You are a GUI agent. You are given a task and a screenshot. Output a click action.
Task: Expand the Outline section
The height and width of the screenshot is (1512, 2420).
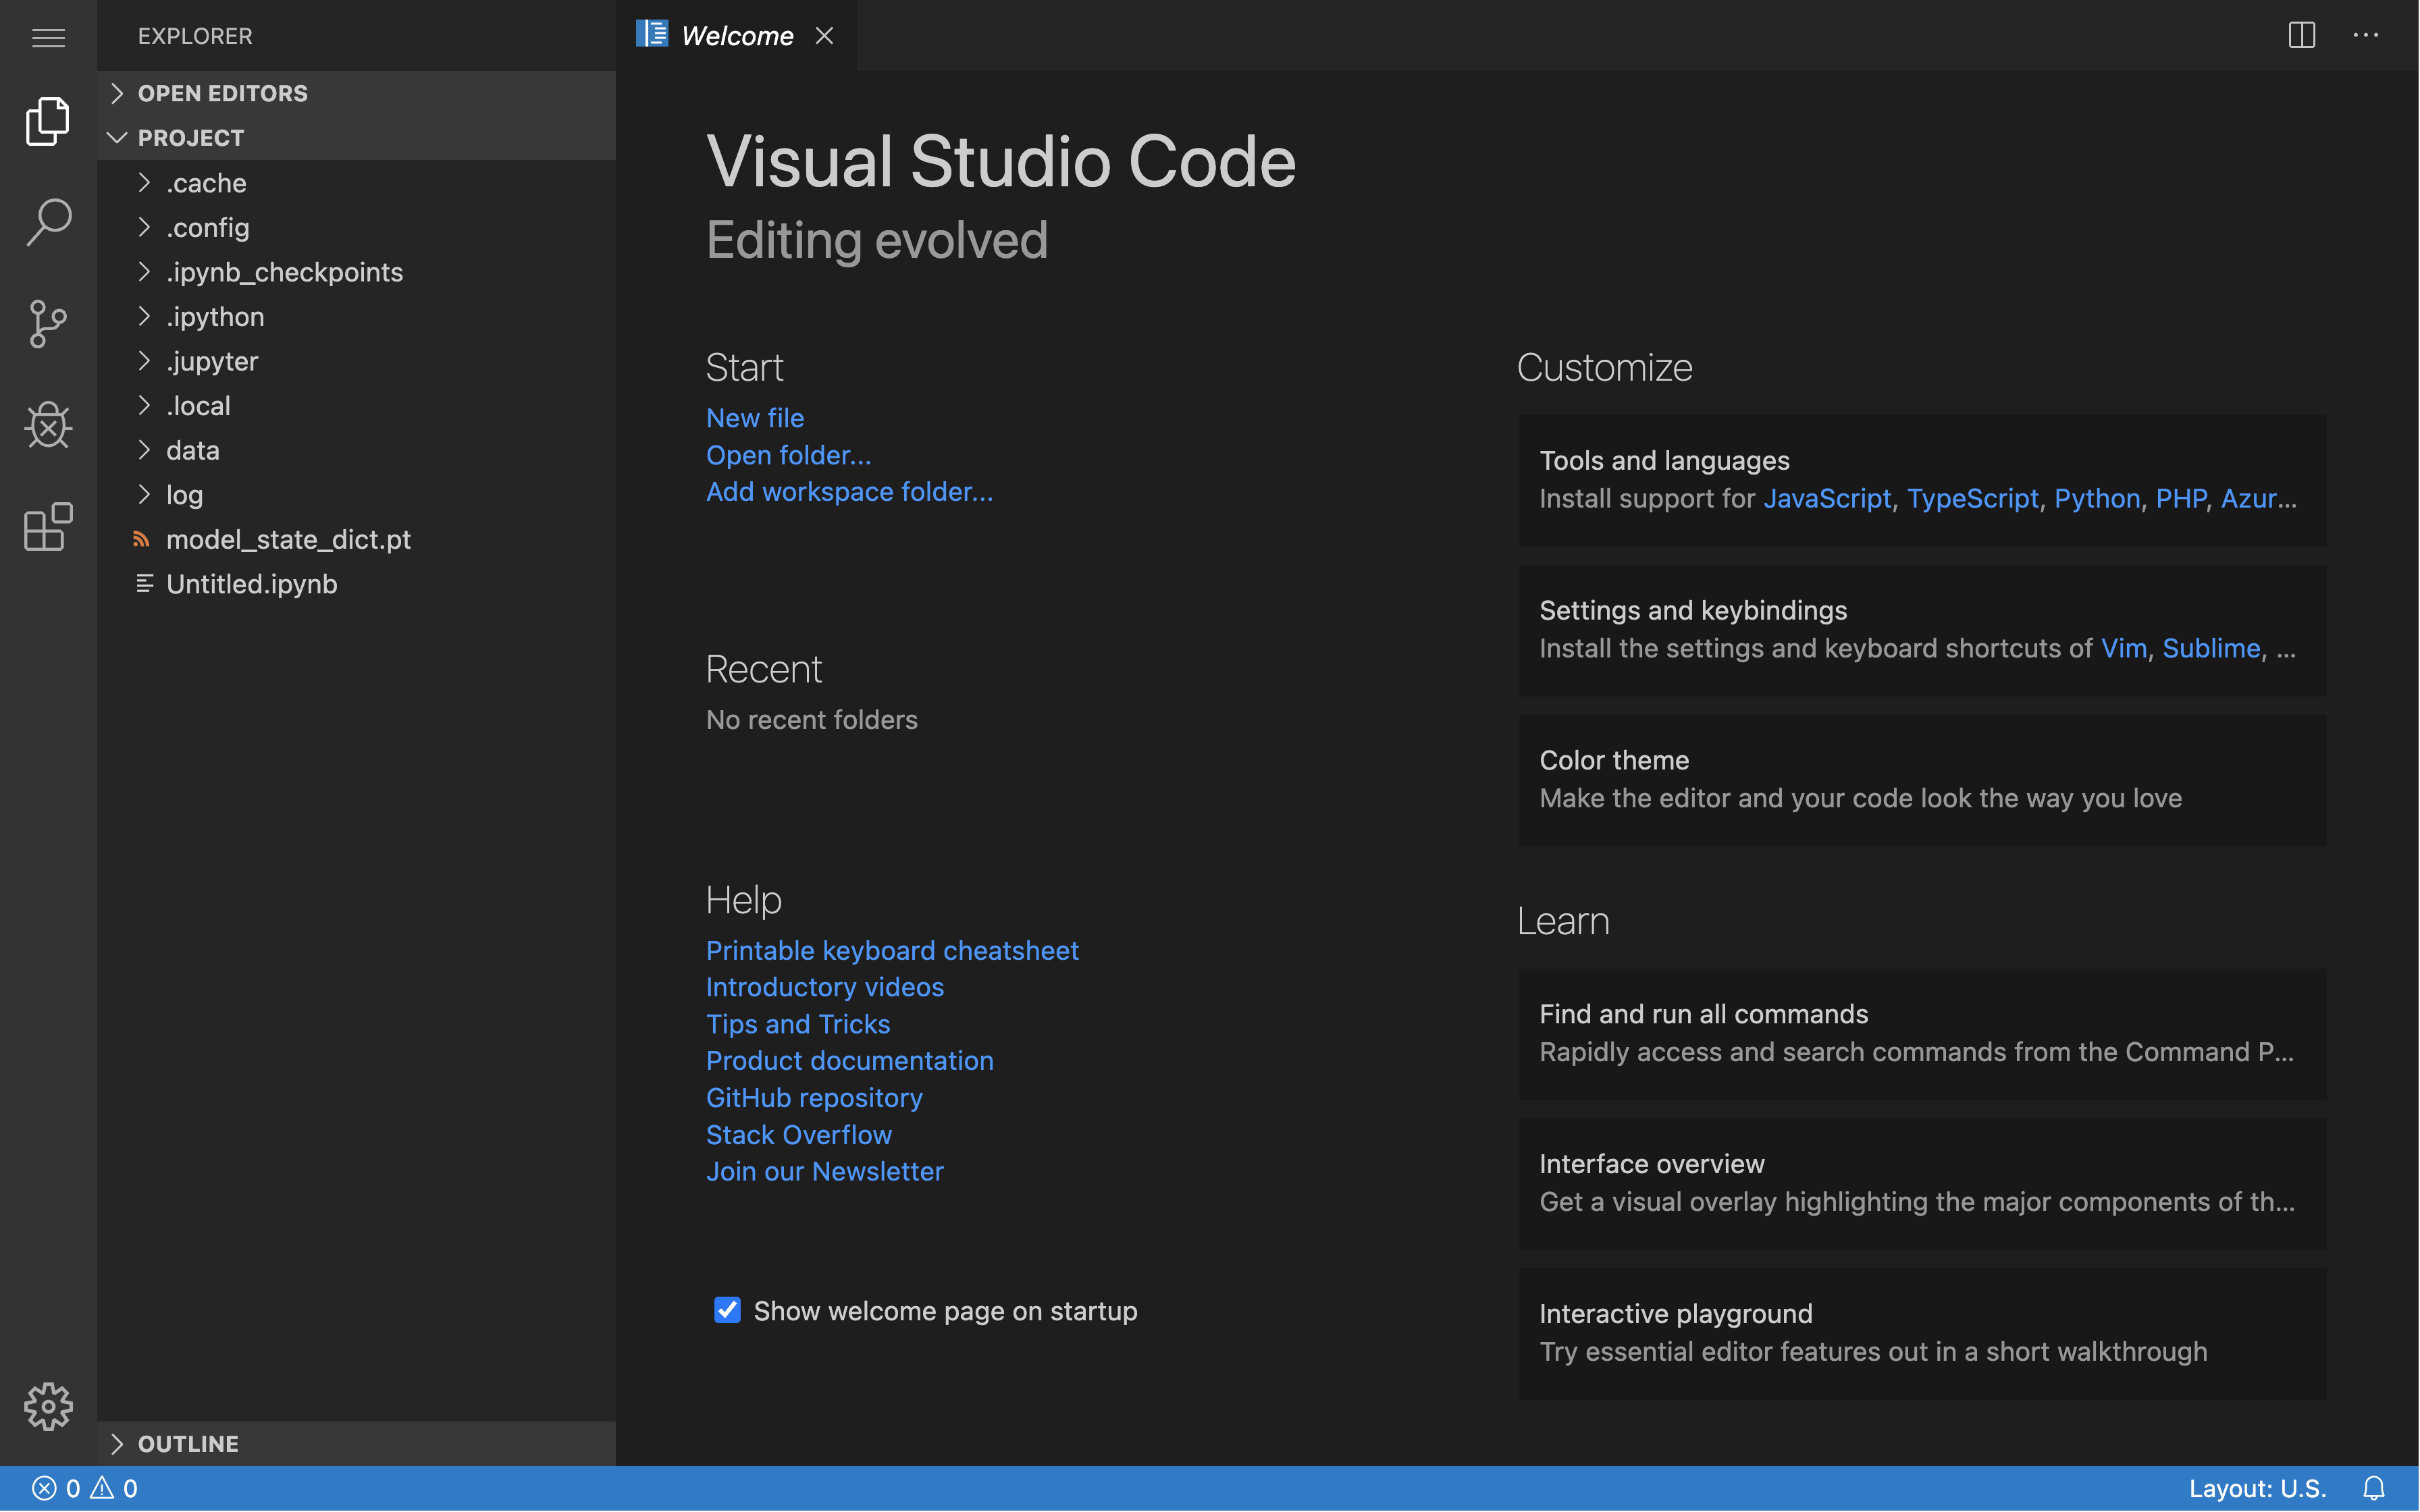[356, 1444]
